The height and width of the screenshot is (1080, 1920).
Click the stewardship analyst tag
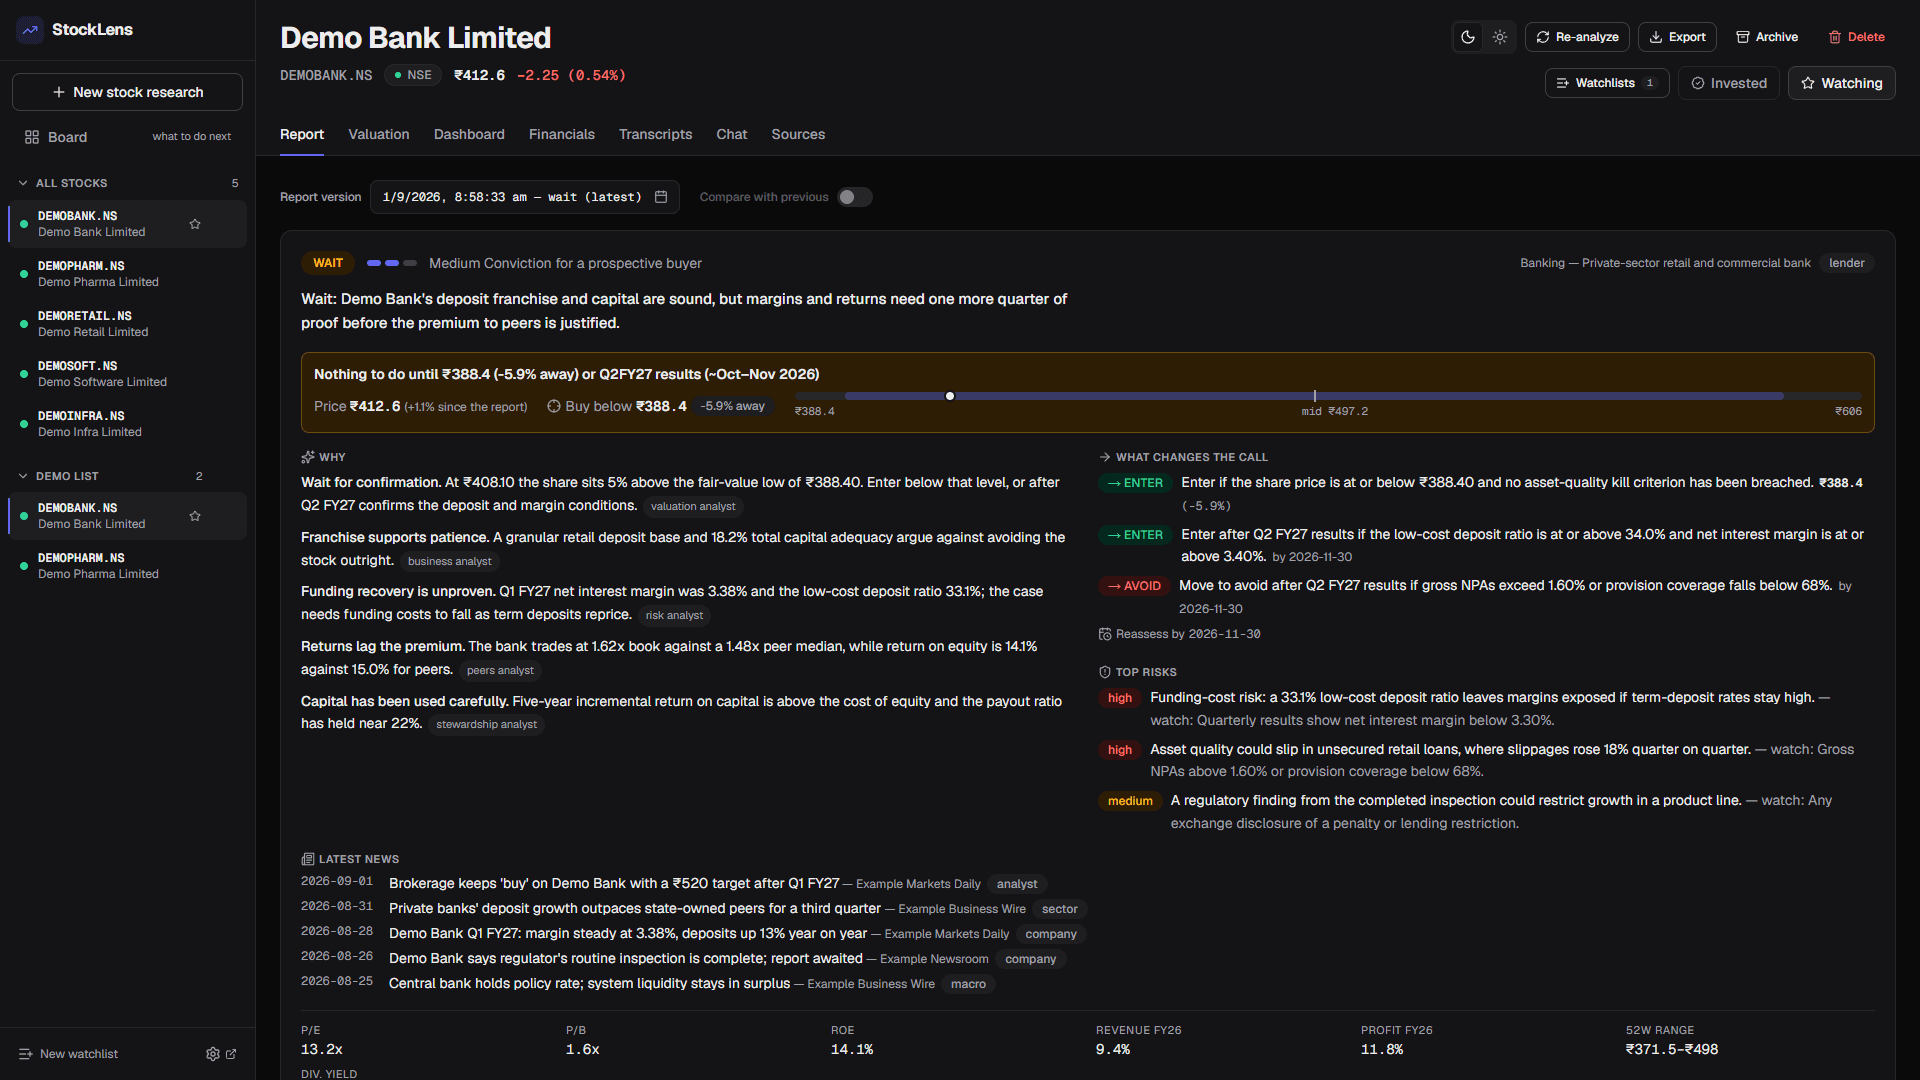[x=486, y=724]
